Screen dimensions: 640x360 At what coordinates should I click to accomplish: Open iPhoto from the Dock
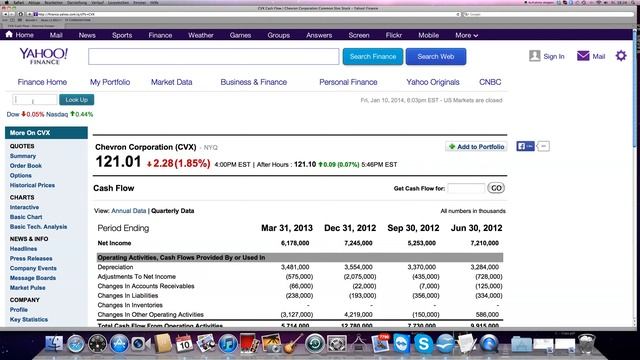pos(271,343)
